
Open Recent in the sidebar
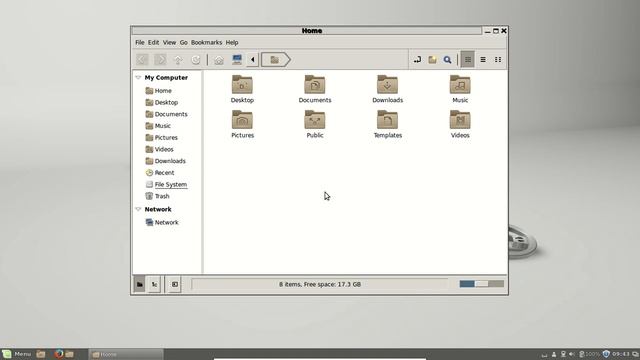click(x=160, y=173)
